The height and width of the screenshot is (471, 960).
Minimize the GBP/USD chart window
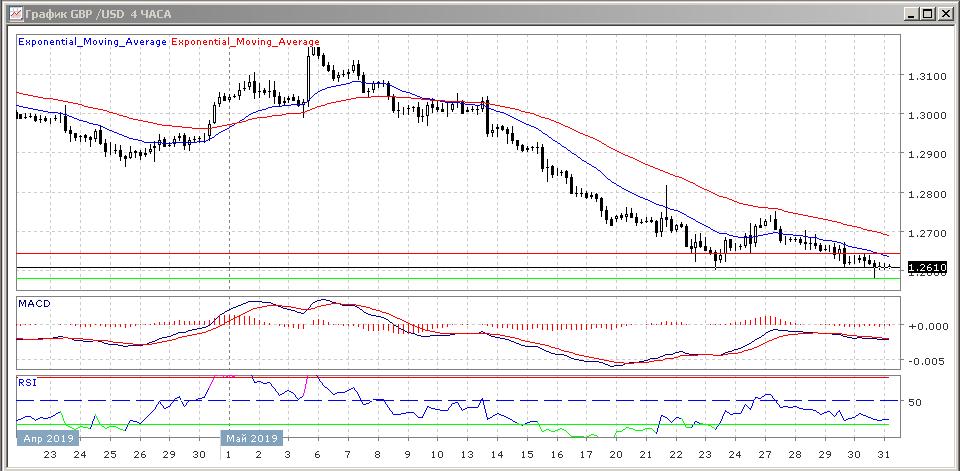(910, 13)
